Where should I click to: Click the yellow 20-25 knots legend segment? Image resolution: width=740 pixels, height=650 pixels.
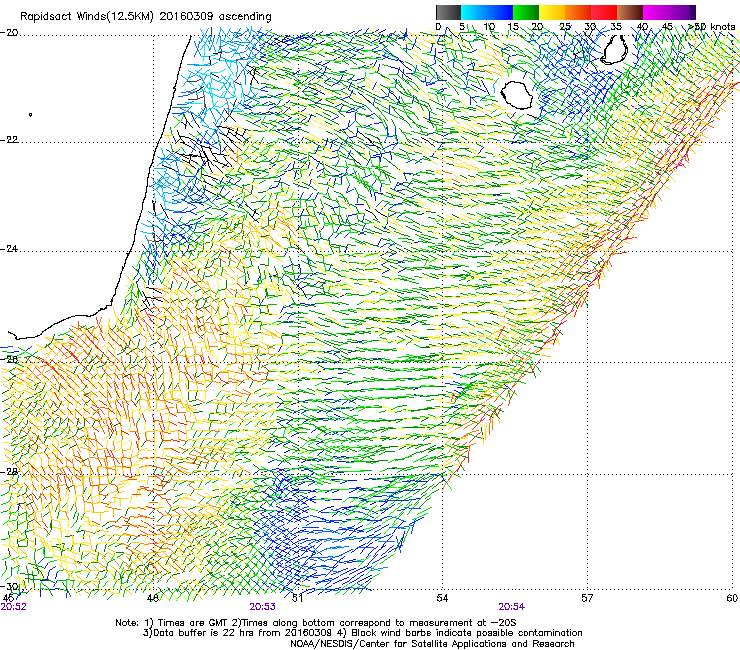pos(552,12)
